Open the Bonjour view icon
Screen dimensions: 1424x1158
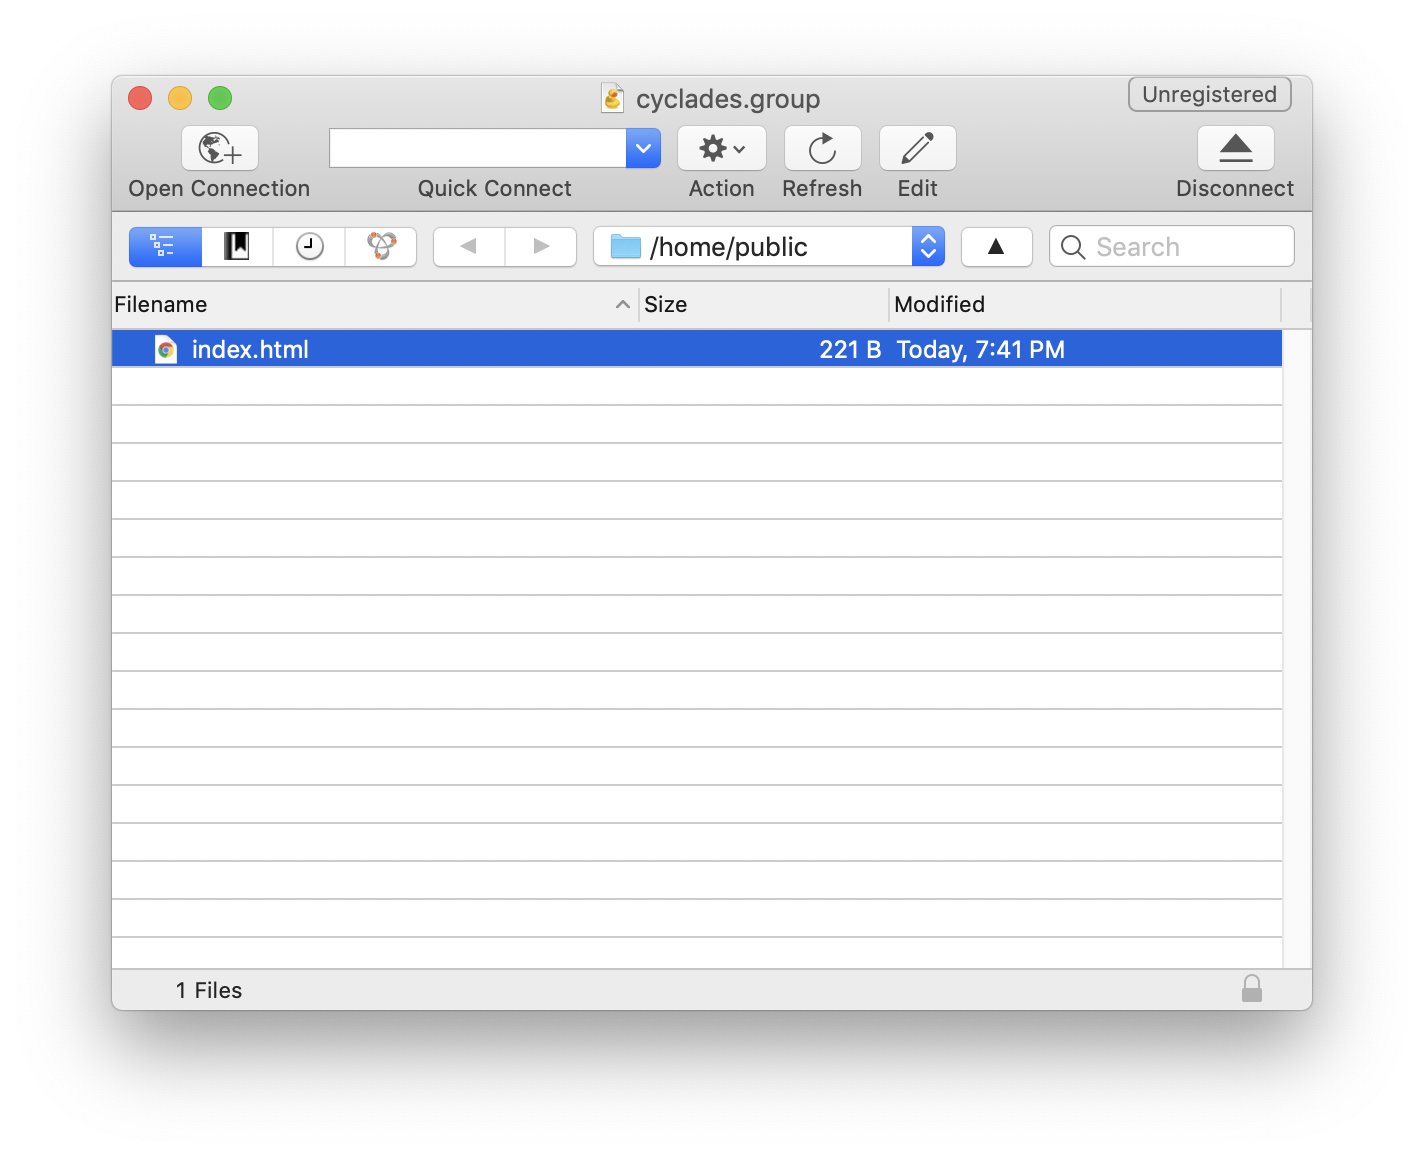click(381, 246)
